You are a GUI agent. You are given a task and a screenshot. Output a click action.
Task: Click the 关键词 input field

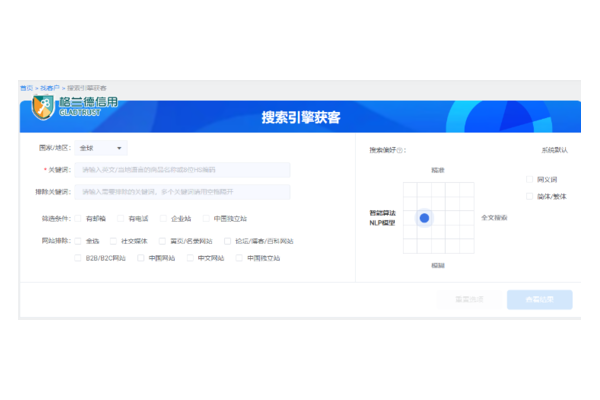tap(183, 170)
